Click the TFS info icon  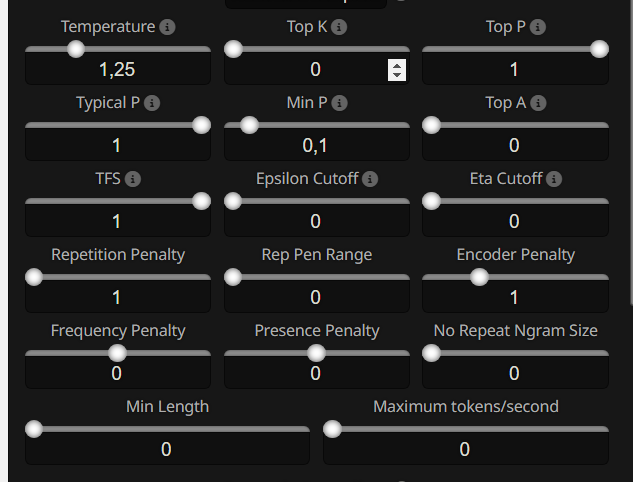[x=133, y=179]
